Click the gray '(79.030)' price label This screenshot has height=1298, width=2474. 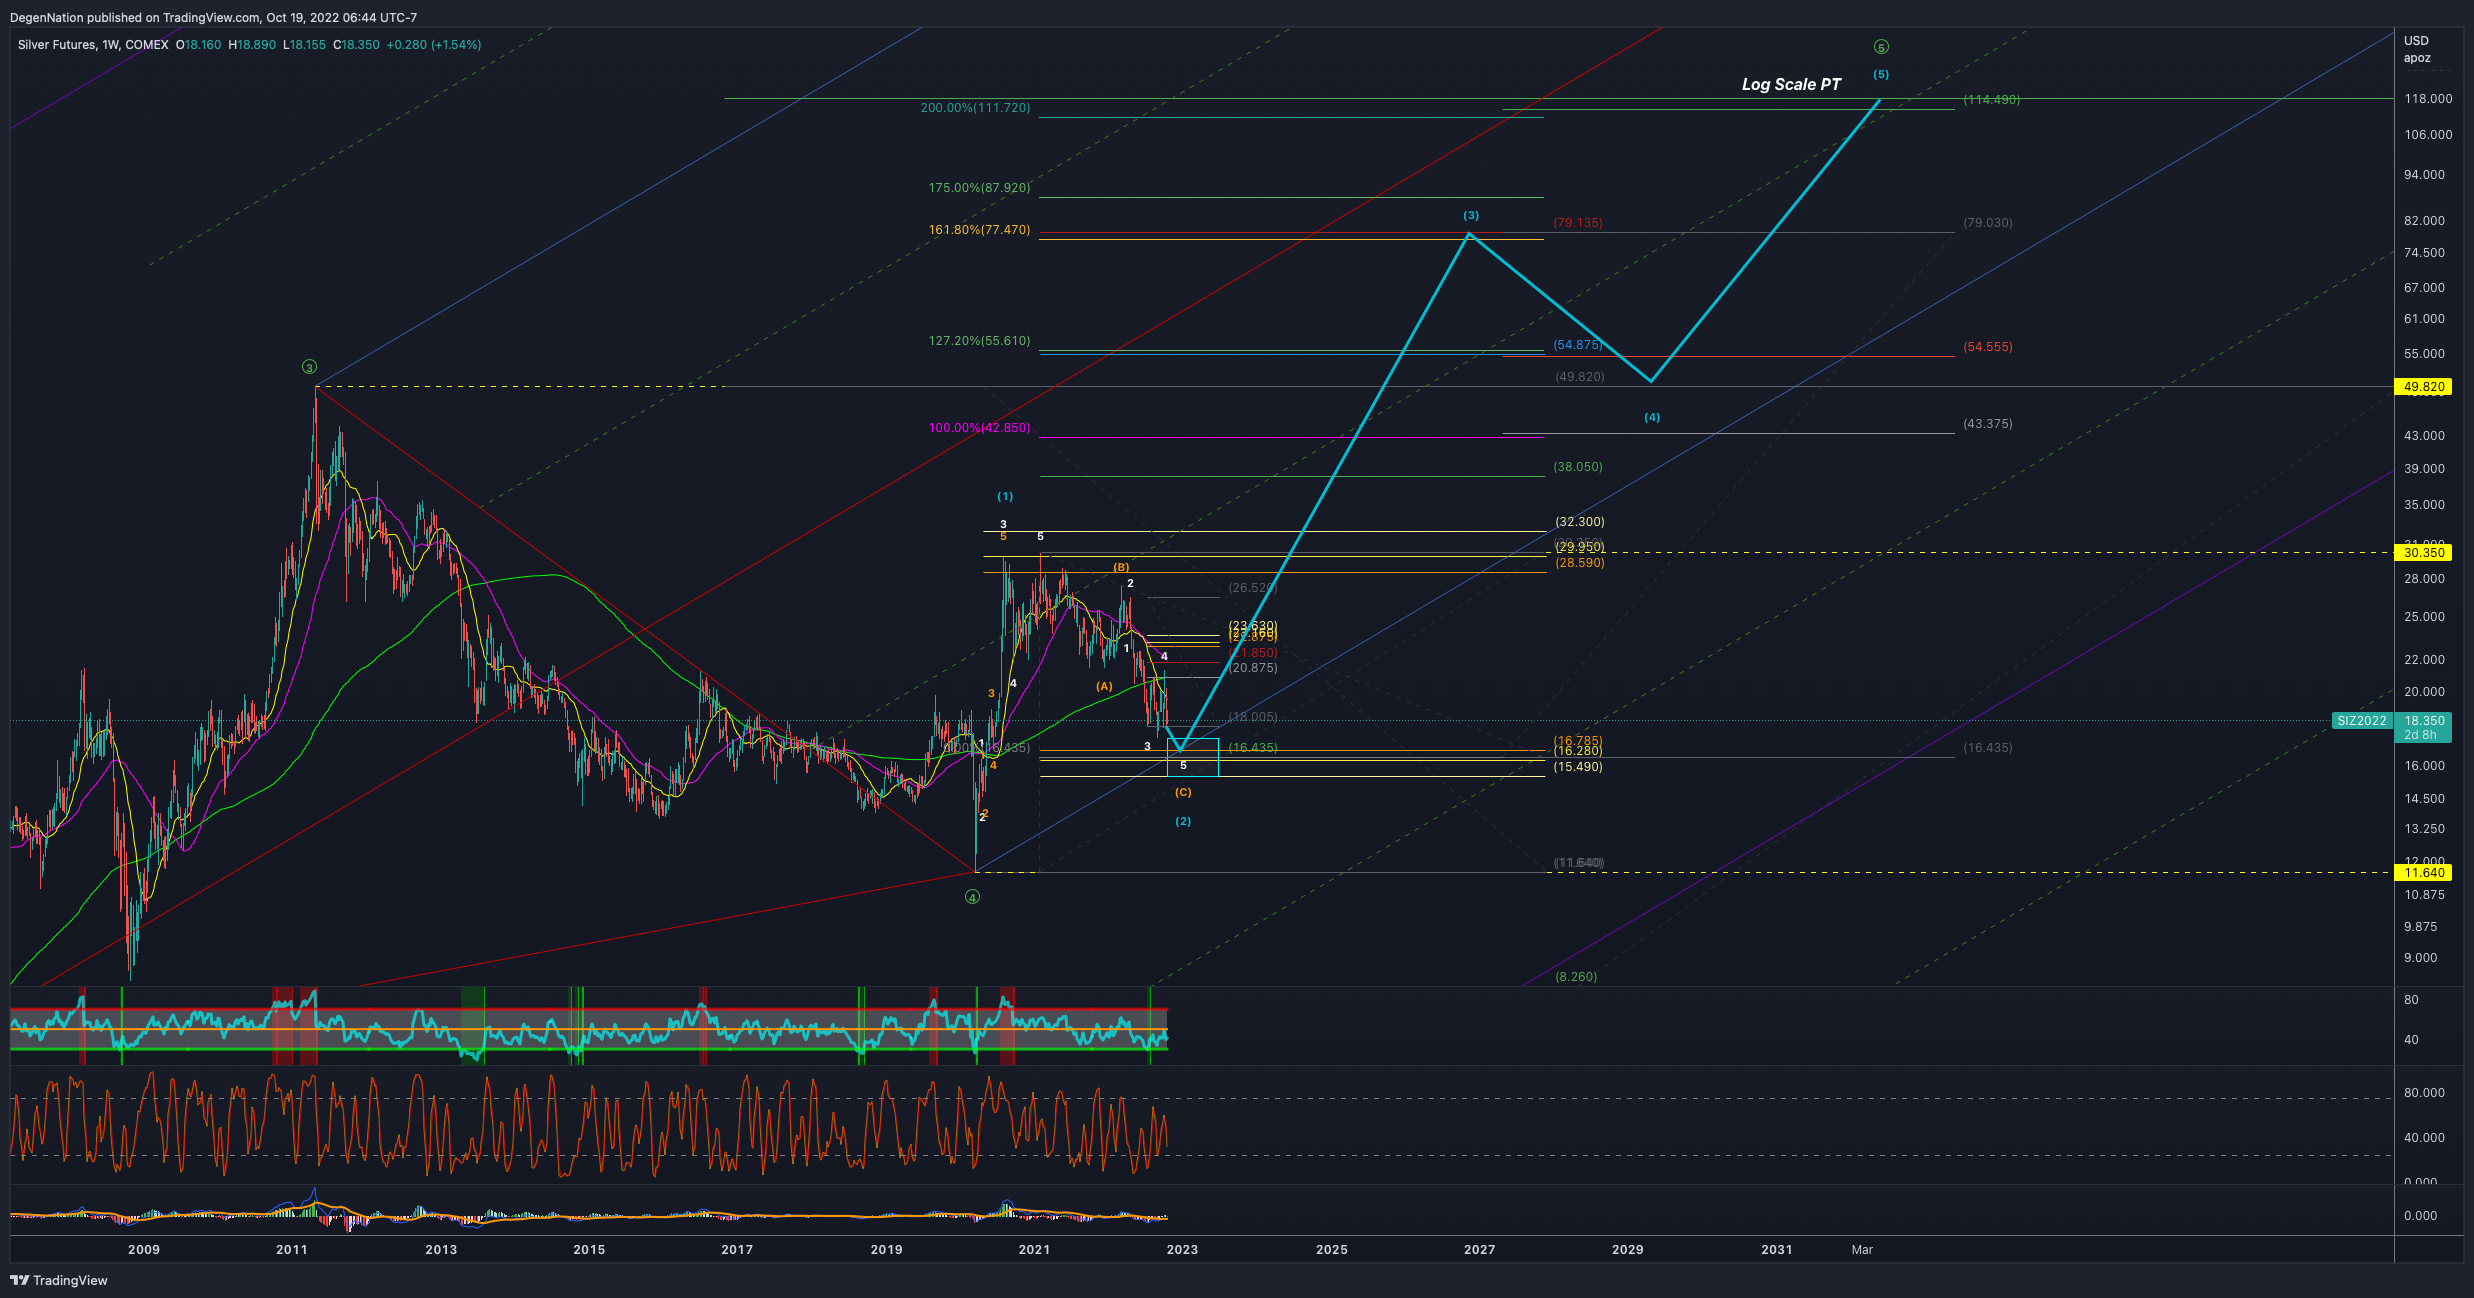[1987, 222]
